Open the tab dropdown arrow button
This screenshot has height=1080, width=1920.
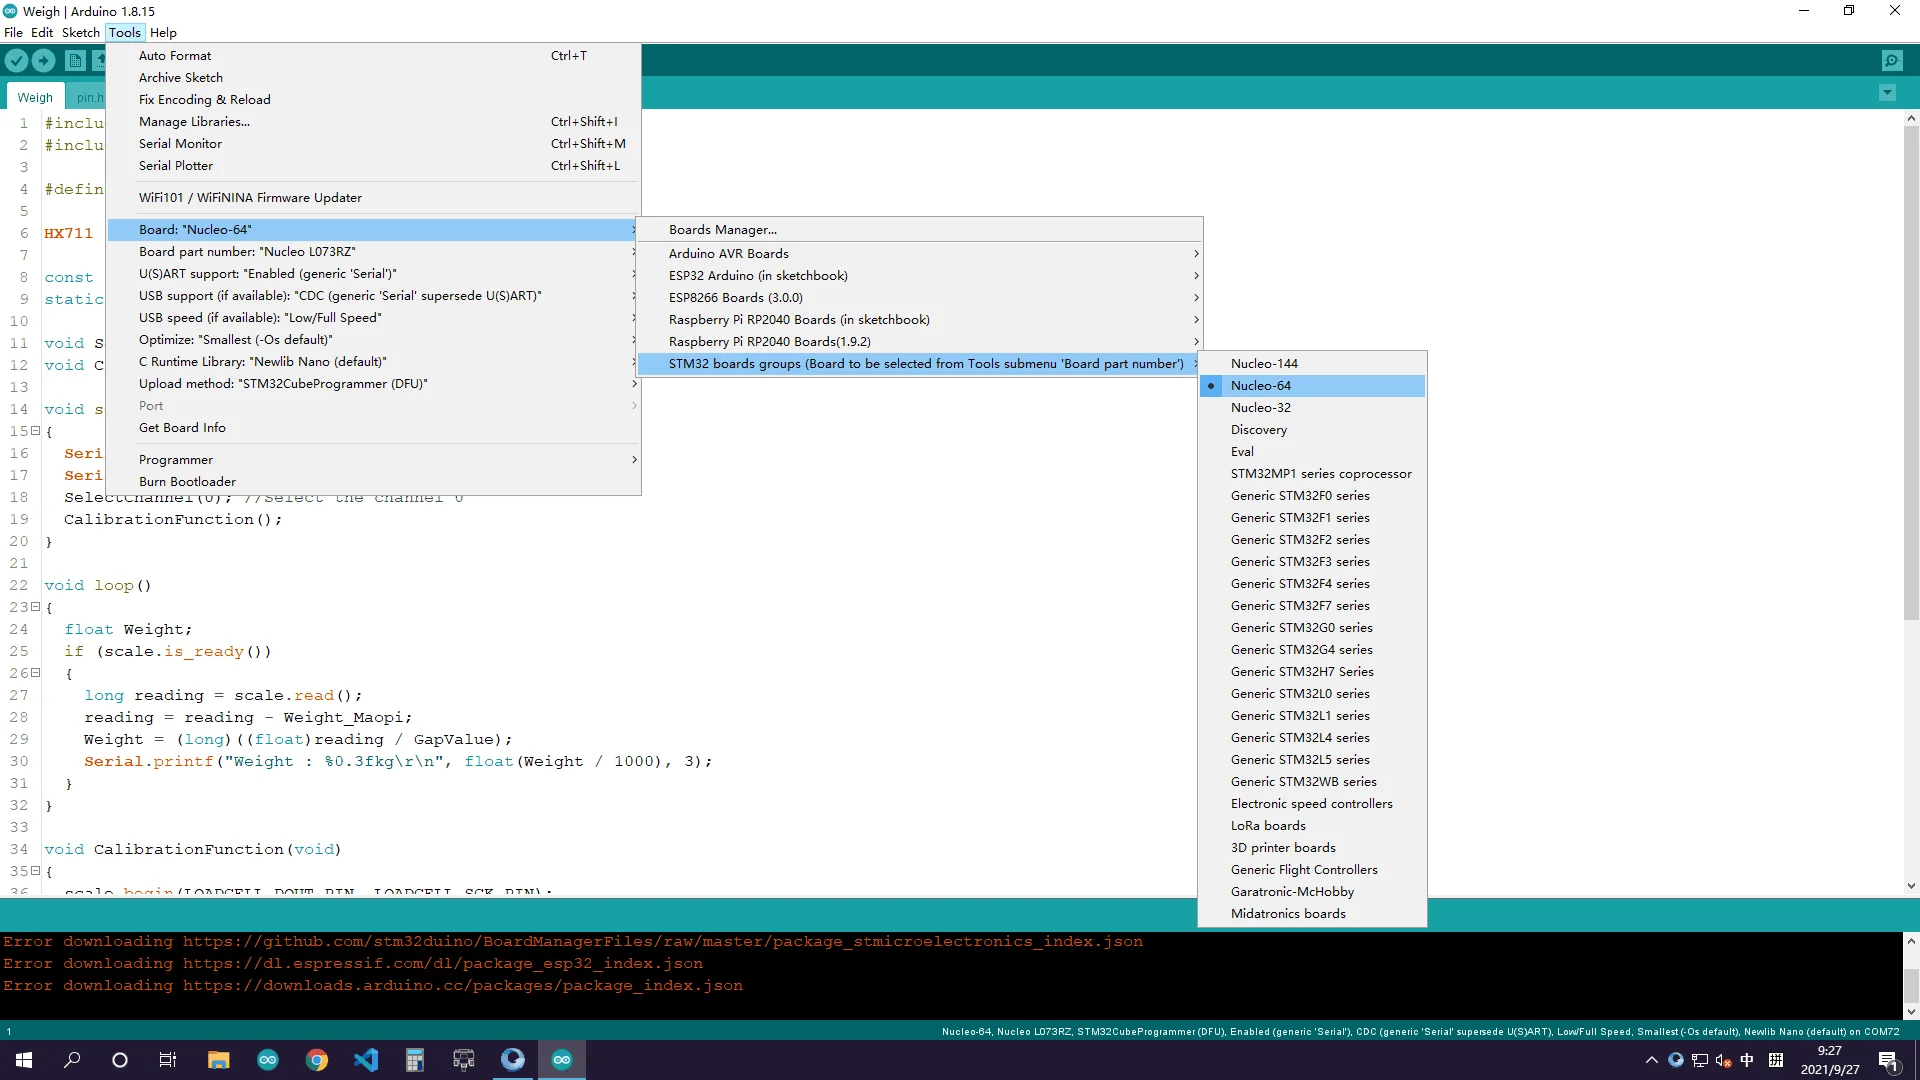[1887, 93]
